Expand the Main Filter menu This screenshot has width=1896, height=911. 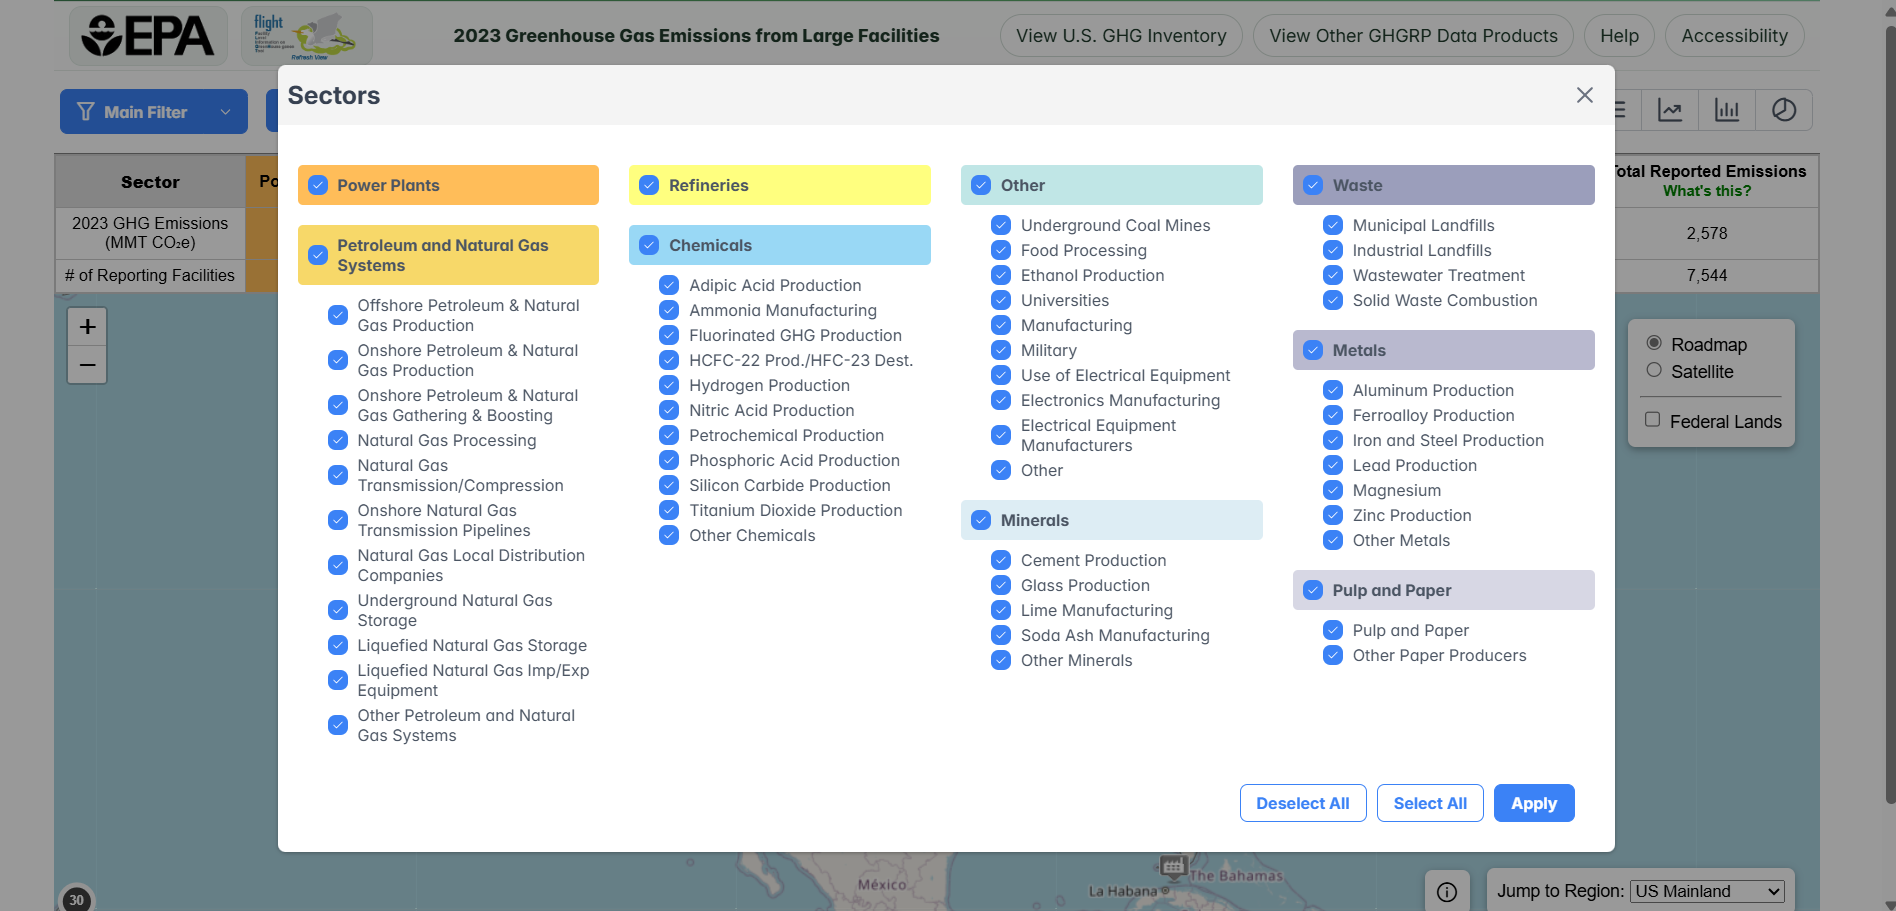[x=152, y=111]
